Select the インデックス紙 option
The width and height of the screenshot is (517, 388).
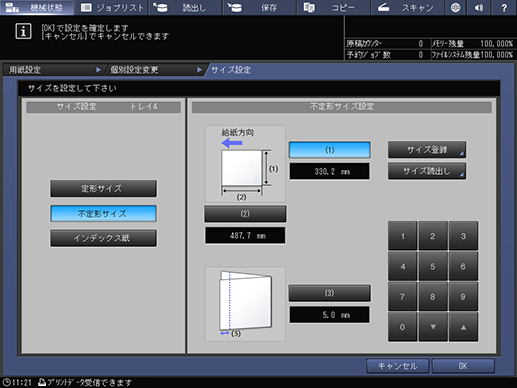pos(103,238)
